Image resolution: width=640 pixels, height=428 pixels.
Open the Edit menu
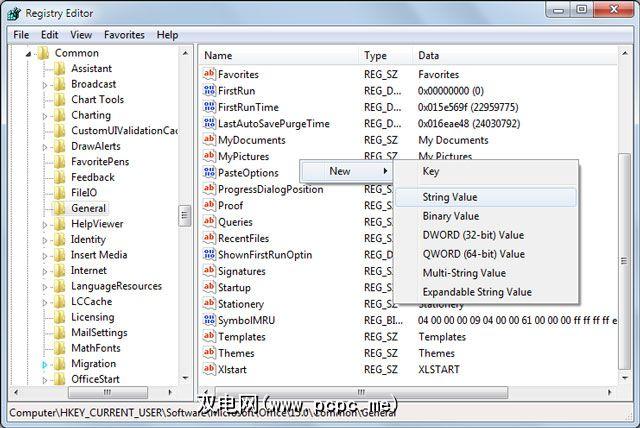49,35
